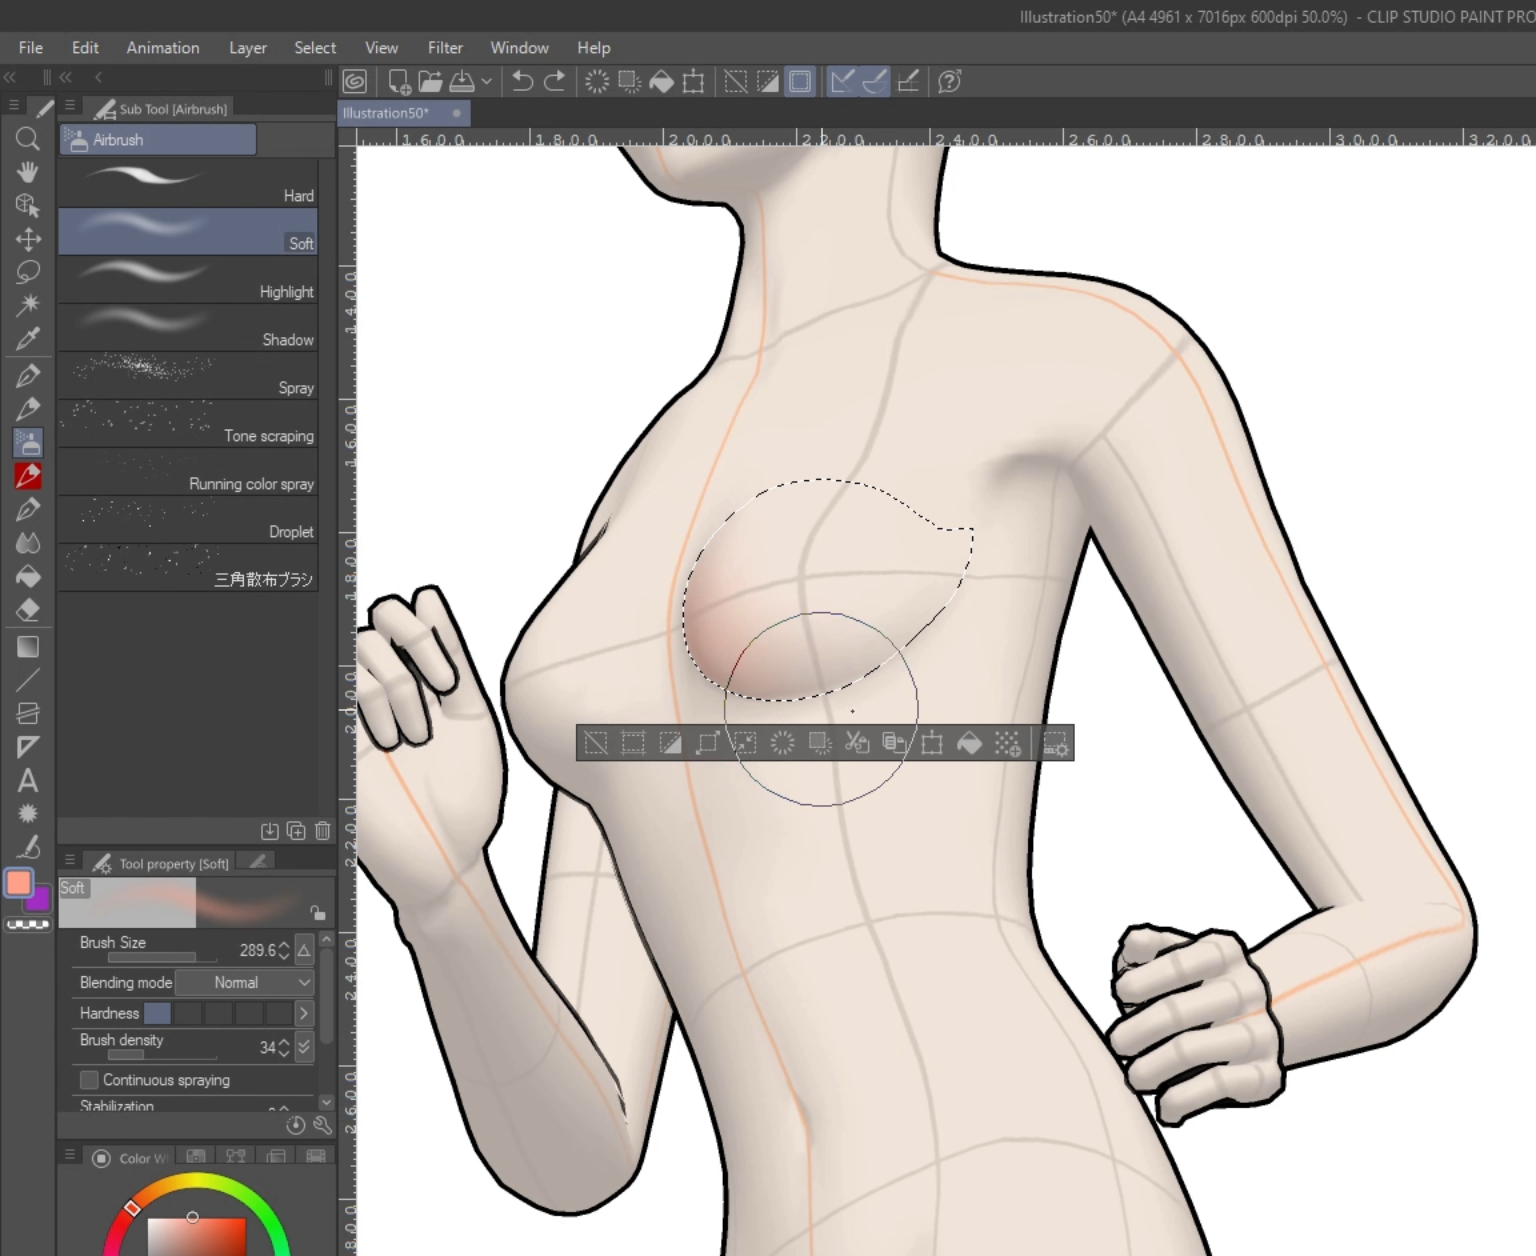Open Brush density dynamics settings button
The width and height of the screenshot is (1536, 1256).
coord(304,1047)
